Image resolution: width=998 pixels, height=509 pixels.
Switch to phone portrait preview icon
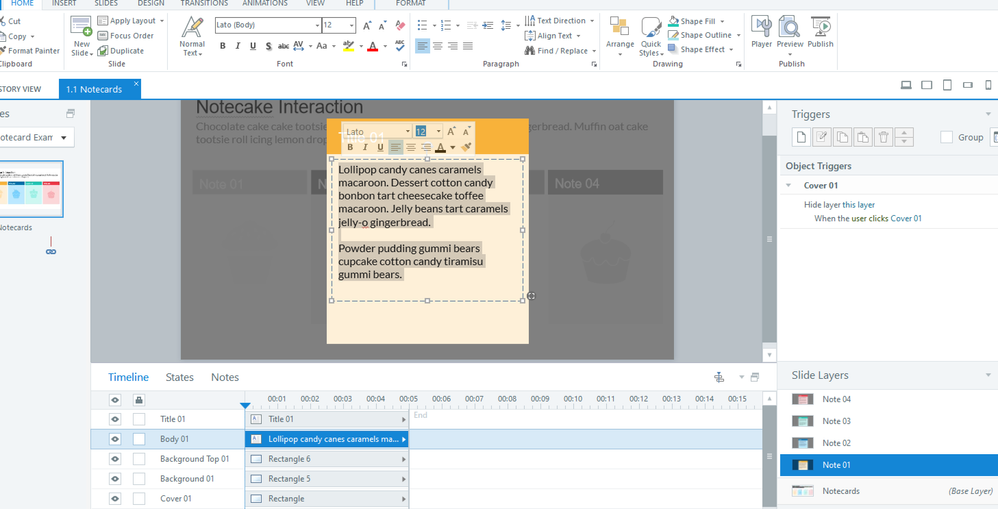[989, 85]
